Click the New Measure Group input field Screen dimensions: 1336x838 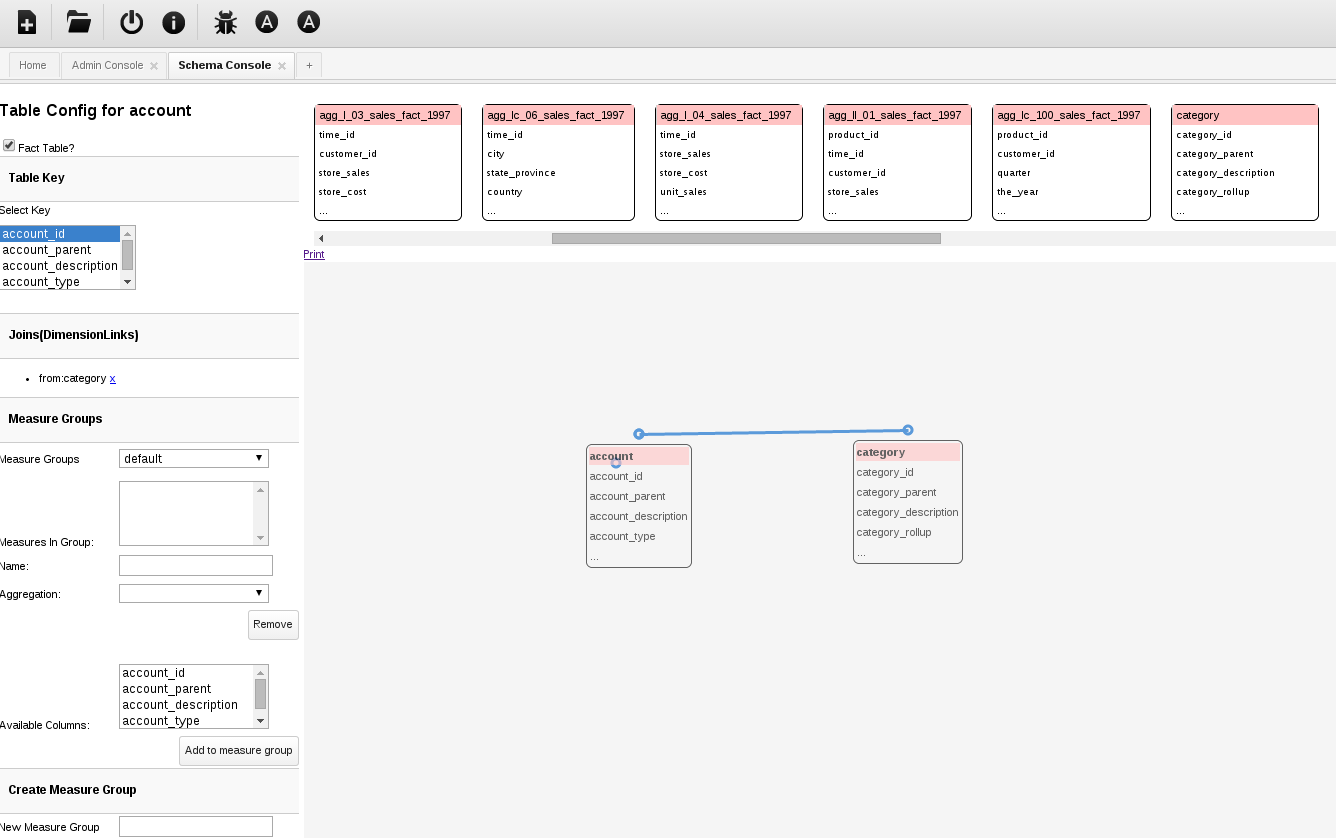(x=196, y=826)
